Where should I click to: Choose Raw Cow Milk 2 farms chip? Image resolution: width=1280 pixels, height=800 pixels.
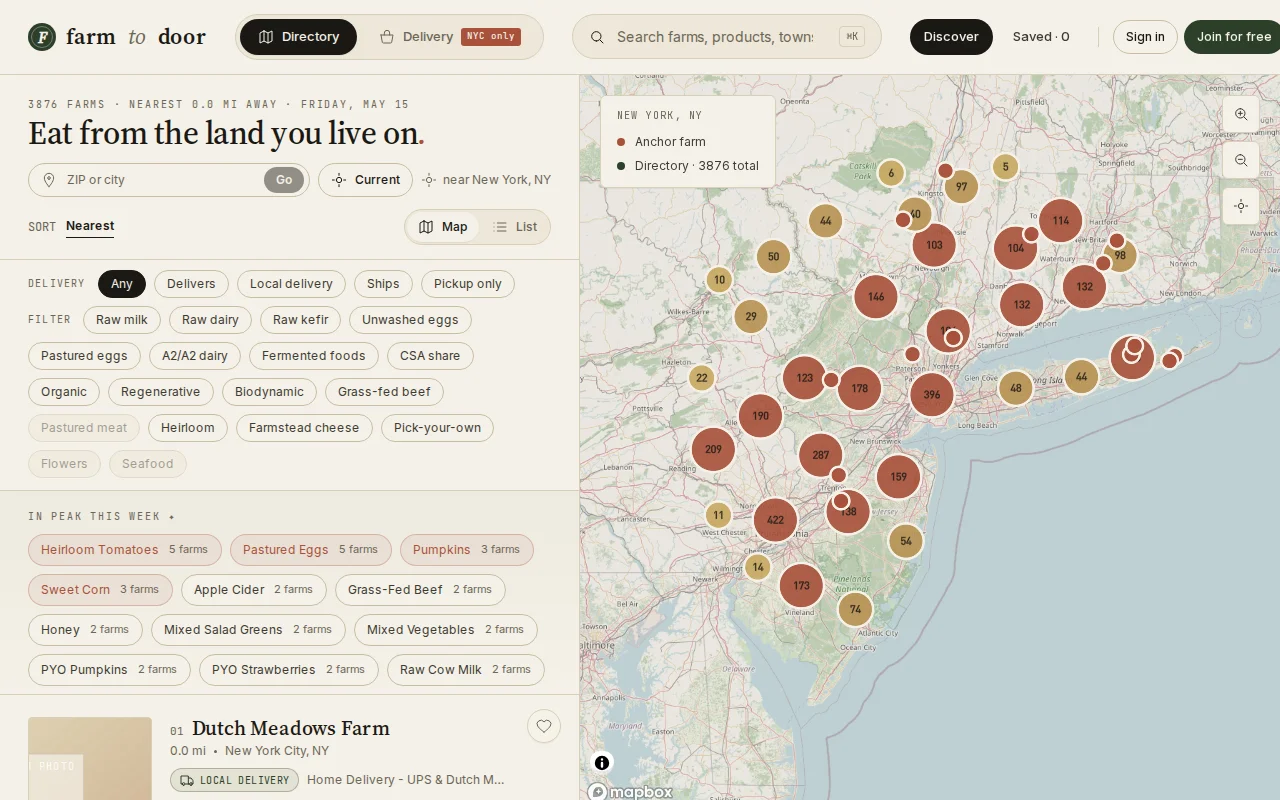[466, 670]
